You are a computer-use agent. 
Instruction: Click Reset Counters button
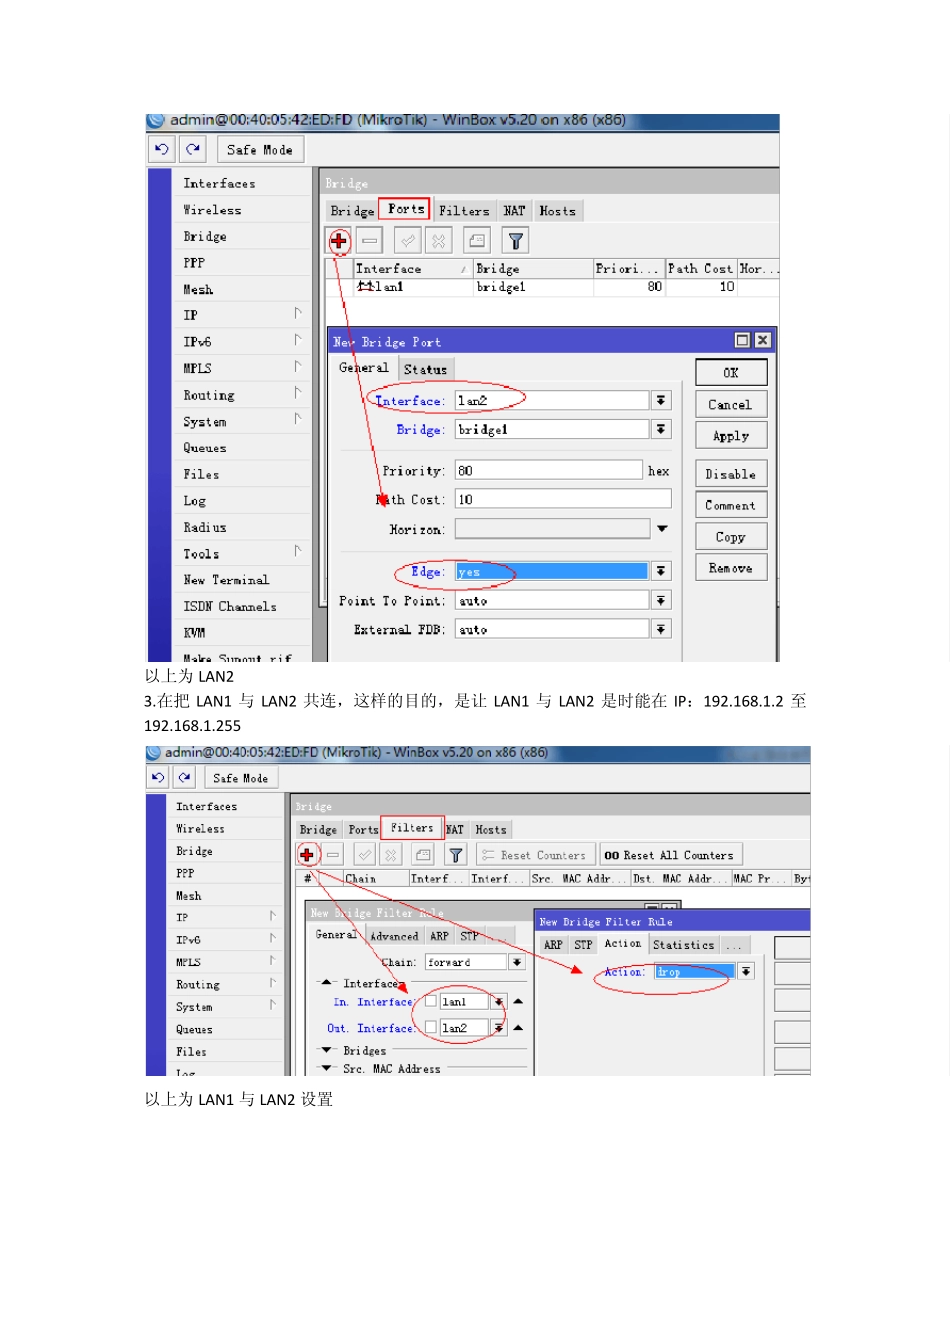(x=534, y=855)
